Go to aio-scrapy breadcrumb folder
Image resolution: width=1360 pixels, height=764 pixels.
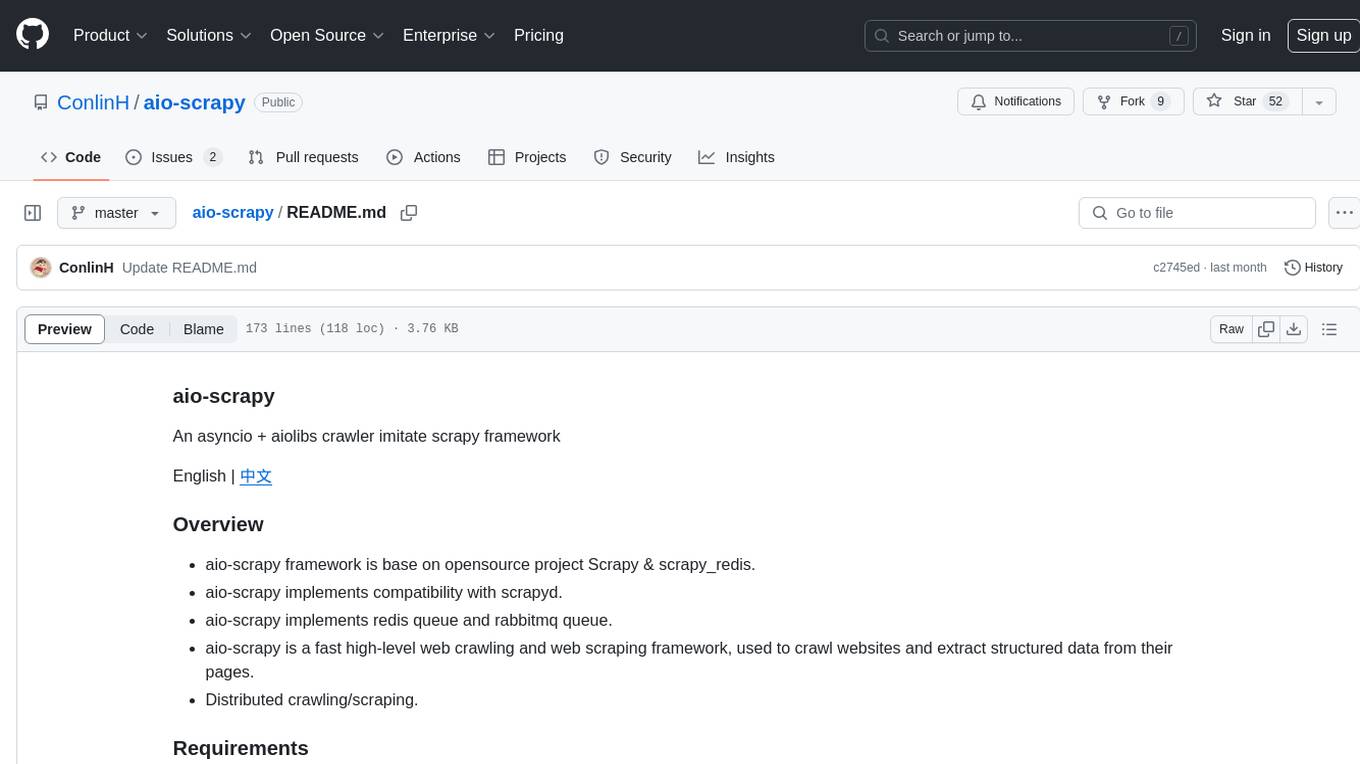pyautogui.click(x=233, y=213)
